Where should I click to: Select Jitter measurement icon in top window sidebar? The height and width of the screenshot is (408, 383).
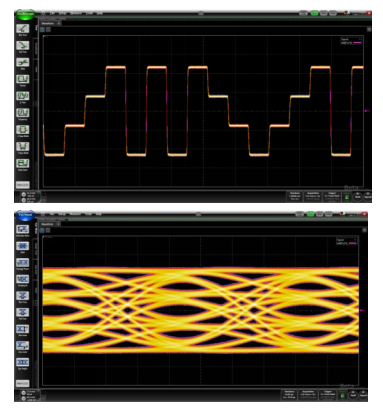(x=23, y=63)
